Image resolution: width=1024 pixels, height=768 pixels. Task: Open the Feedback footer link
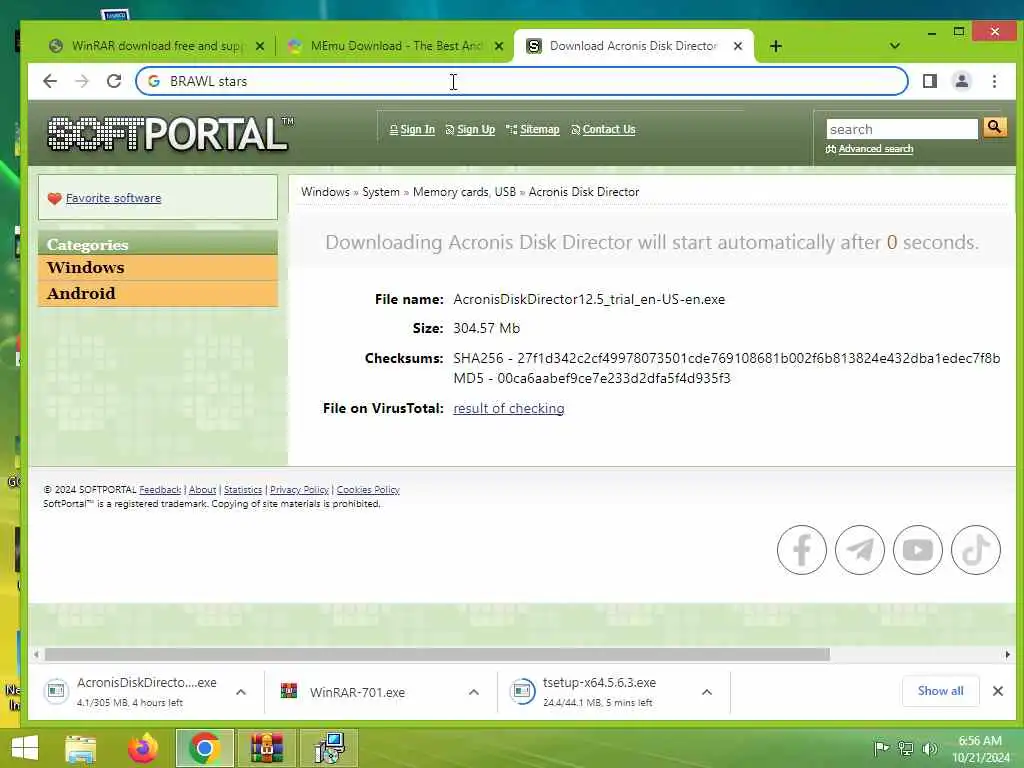tap(160, 490)
